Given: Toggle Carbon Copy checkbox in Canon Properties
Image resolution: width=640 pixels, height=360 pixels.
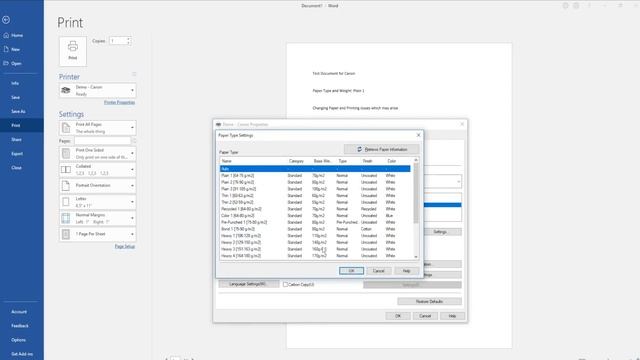Looking at the screenshot, I should pyautogui.click(x=285, y=284).
